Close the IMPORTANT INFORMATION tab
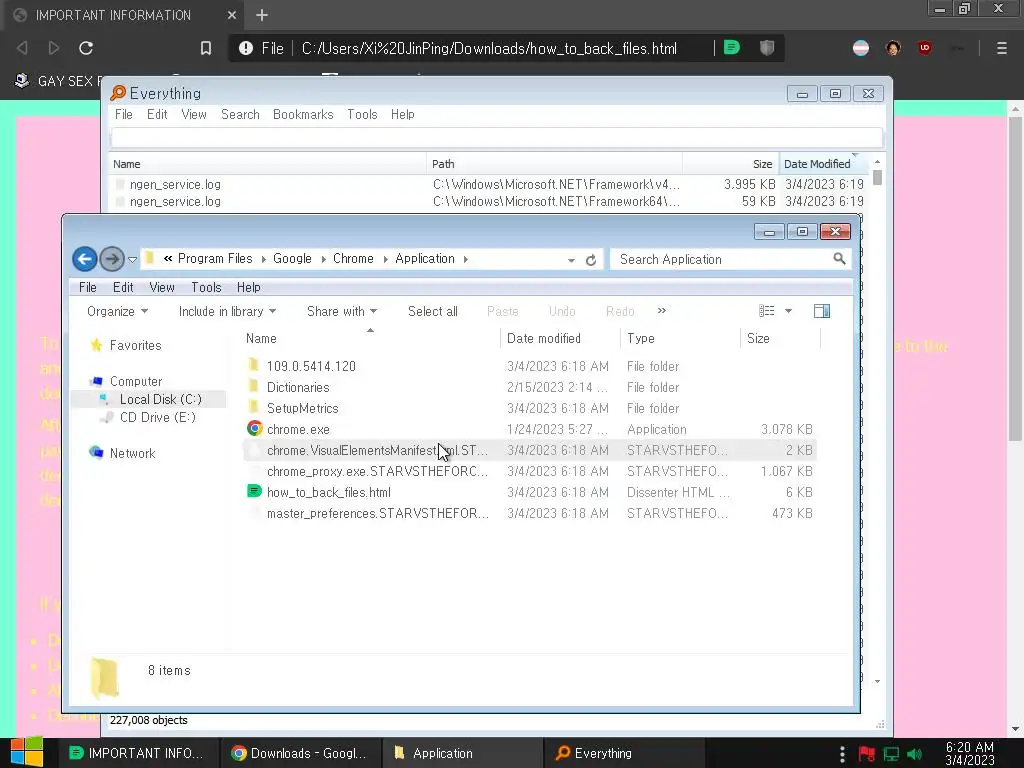Viewport: 1024px width, 768px height. tap(232, 15)
